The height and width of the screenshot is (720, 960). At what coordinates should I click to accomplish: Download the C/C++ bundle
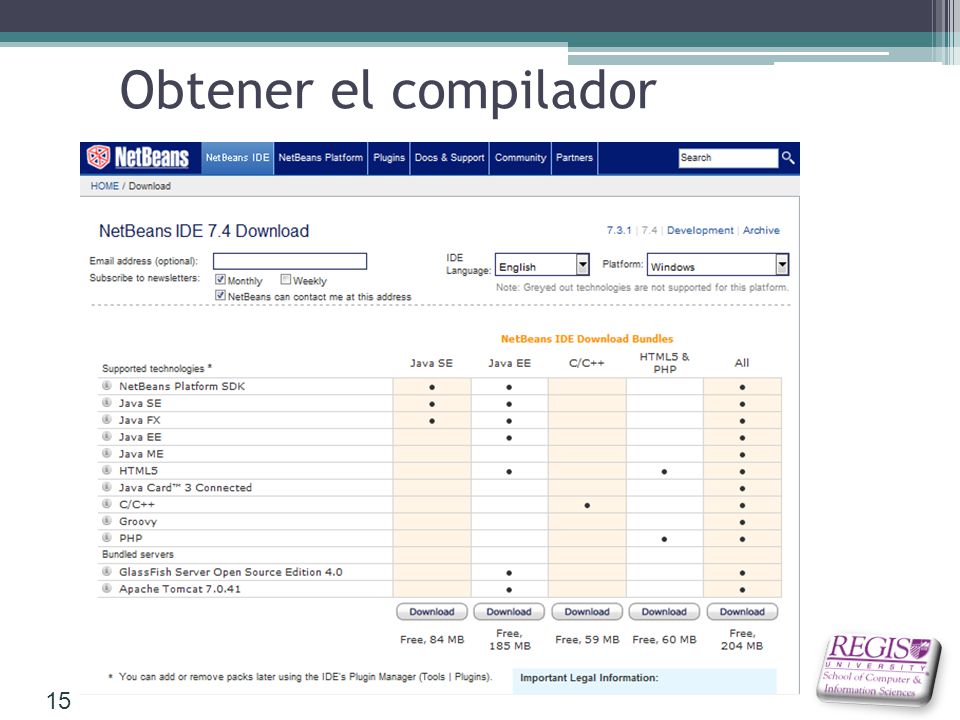coord(587,612)
